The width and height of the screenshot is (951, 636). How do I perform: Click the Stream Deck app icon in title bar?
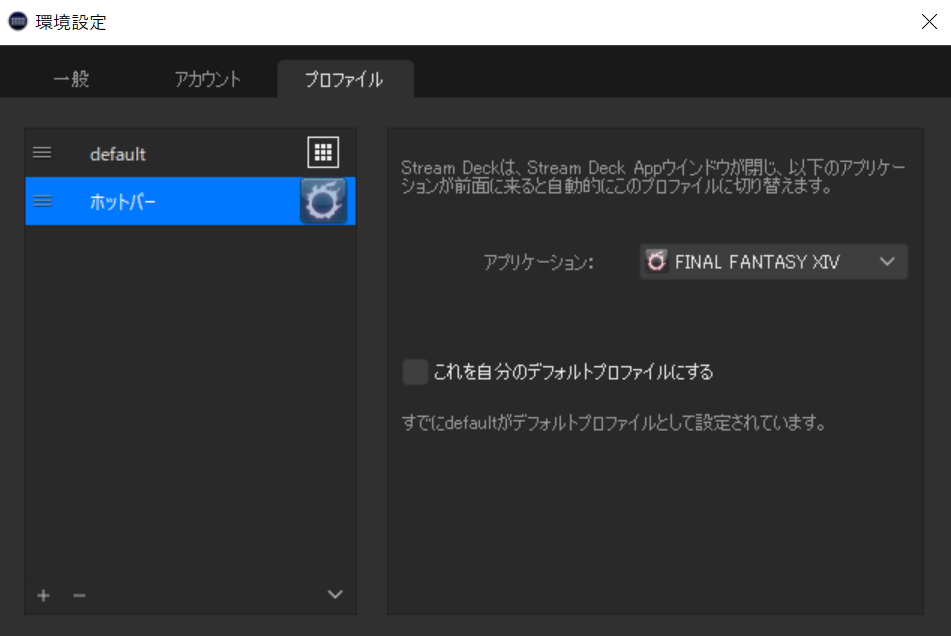[18, 22]
